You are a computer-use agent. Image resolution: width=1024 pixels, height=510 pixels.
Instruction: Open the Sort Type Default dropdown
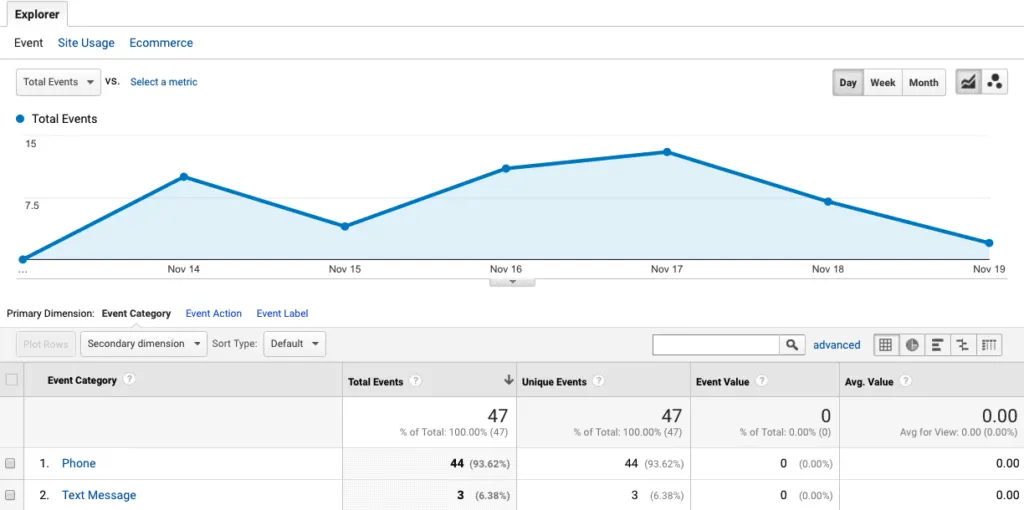(295, 344)
